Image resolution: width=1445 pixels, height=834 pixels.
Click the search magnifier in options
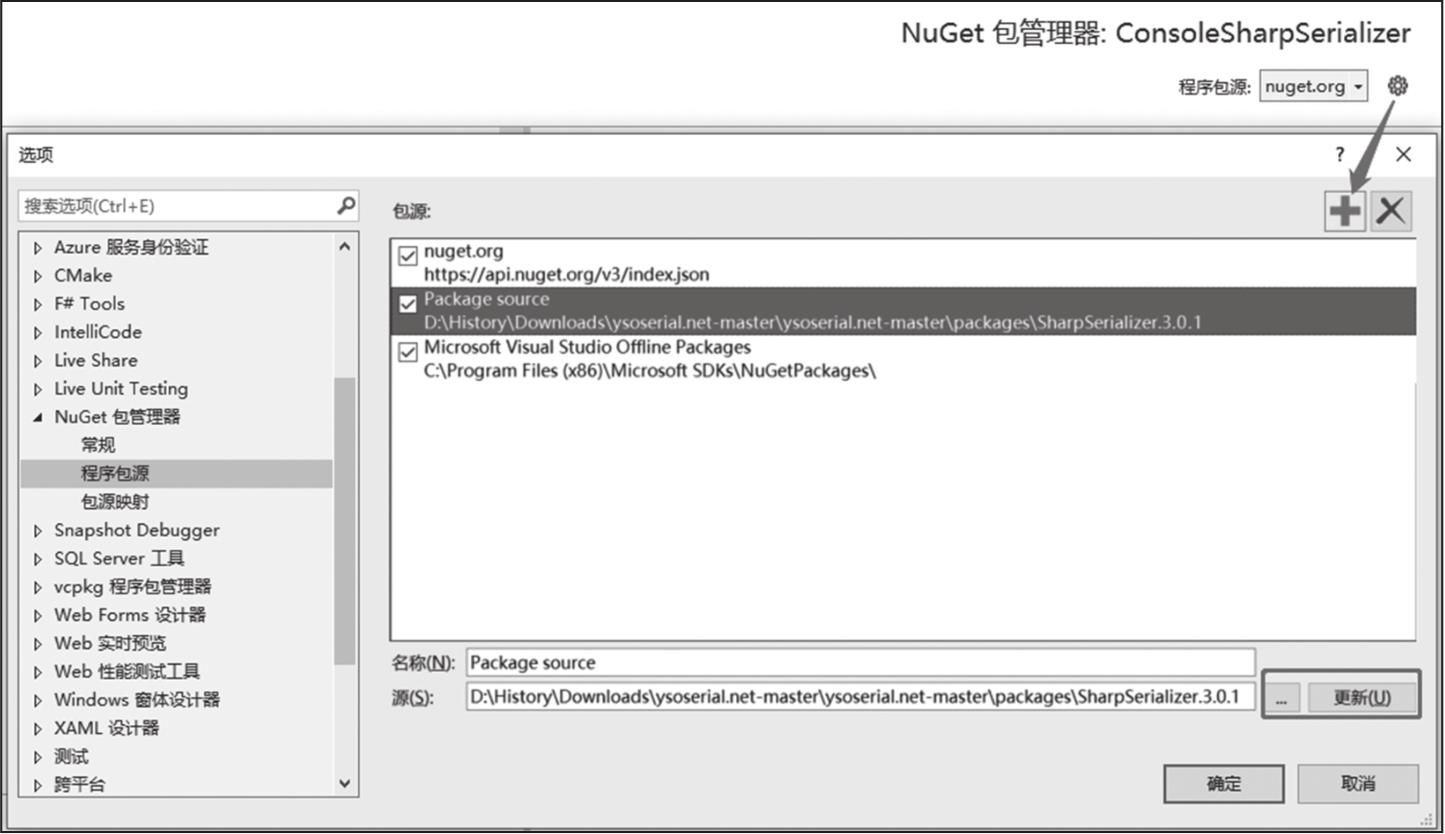pyautogui.click(x=345, y=206)
